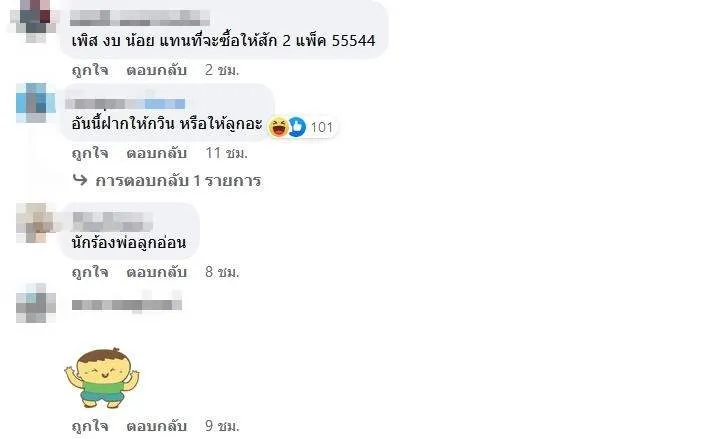Reply to the comment อันนี้ฝากให้กวิน หรือให้ลูกอะ
Screen dimensions: 712x439
click(x=157, y=153)
